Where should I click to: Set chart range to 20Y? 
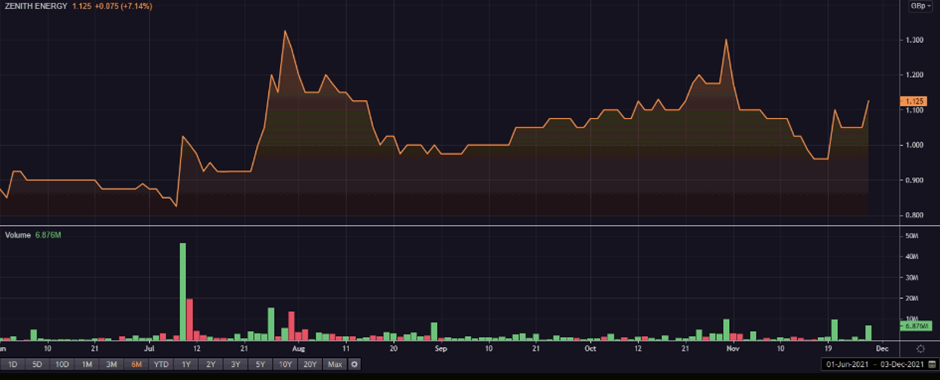point(310,364)
